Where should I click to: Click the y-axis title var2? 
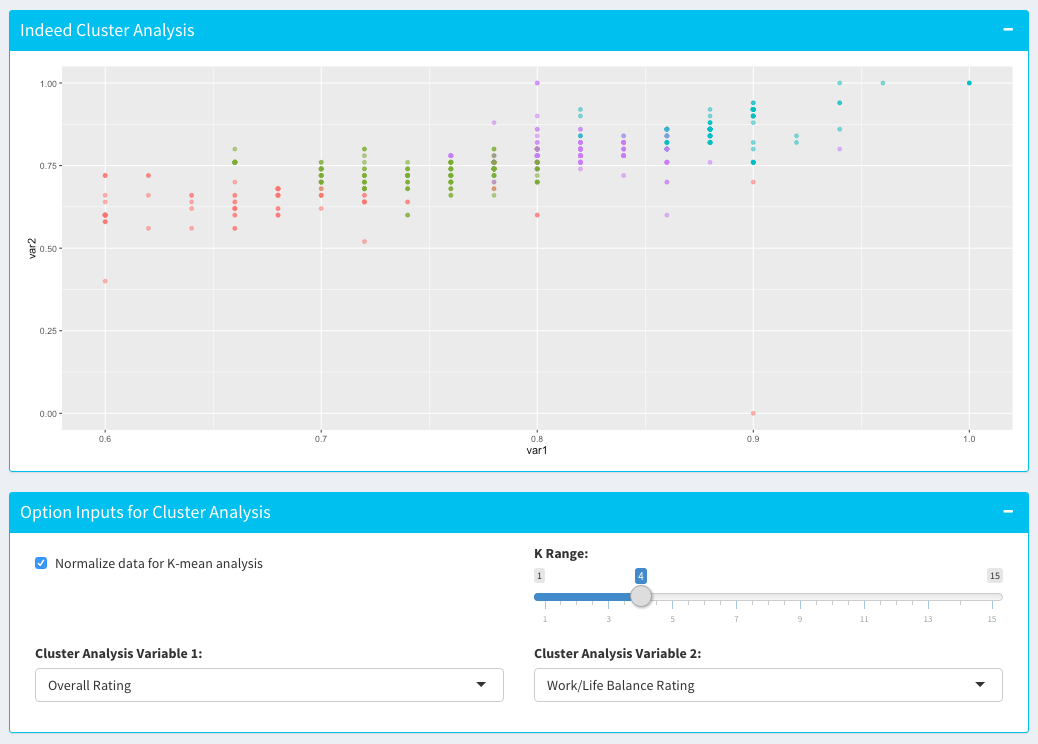tap(32, 248)
